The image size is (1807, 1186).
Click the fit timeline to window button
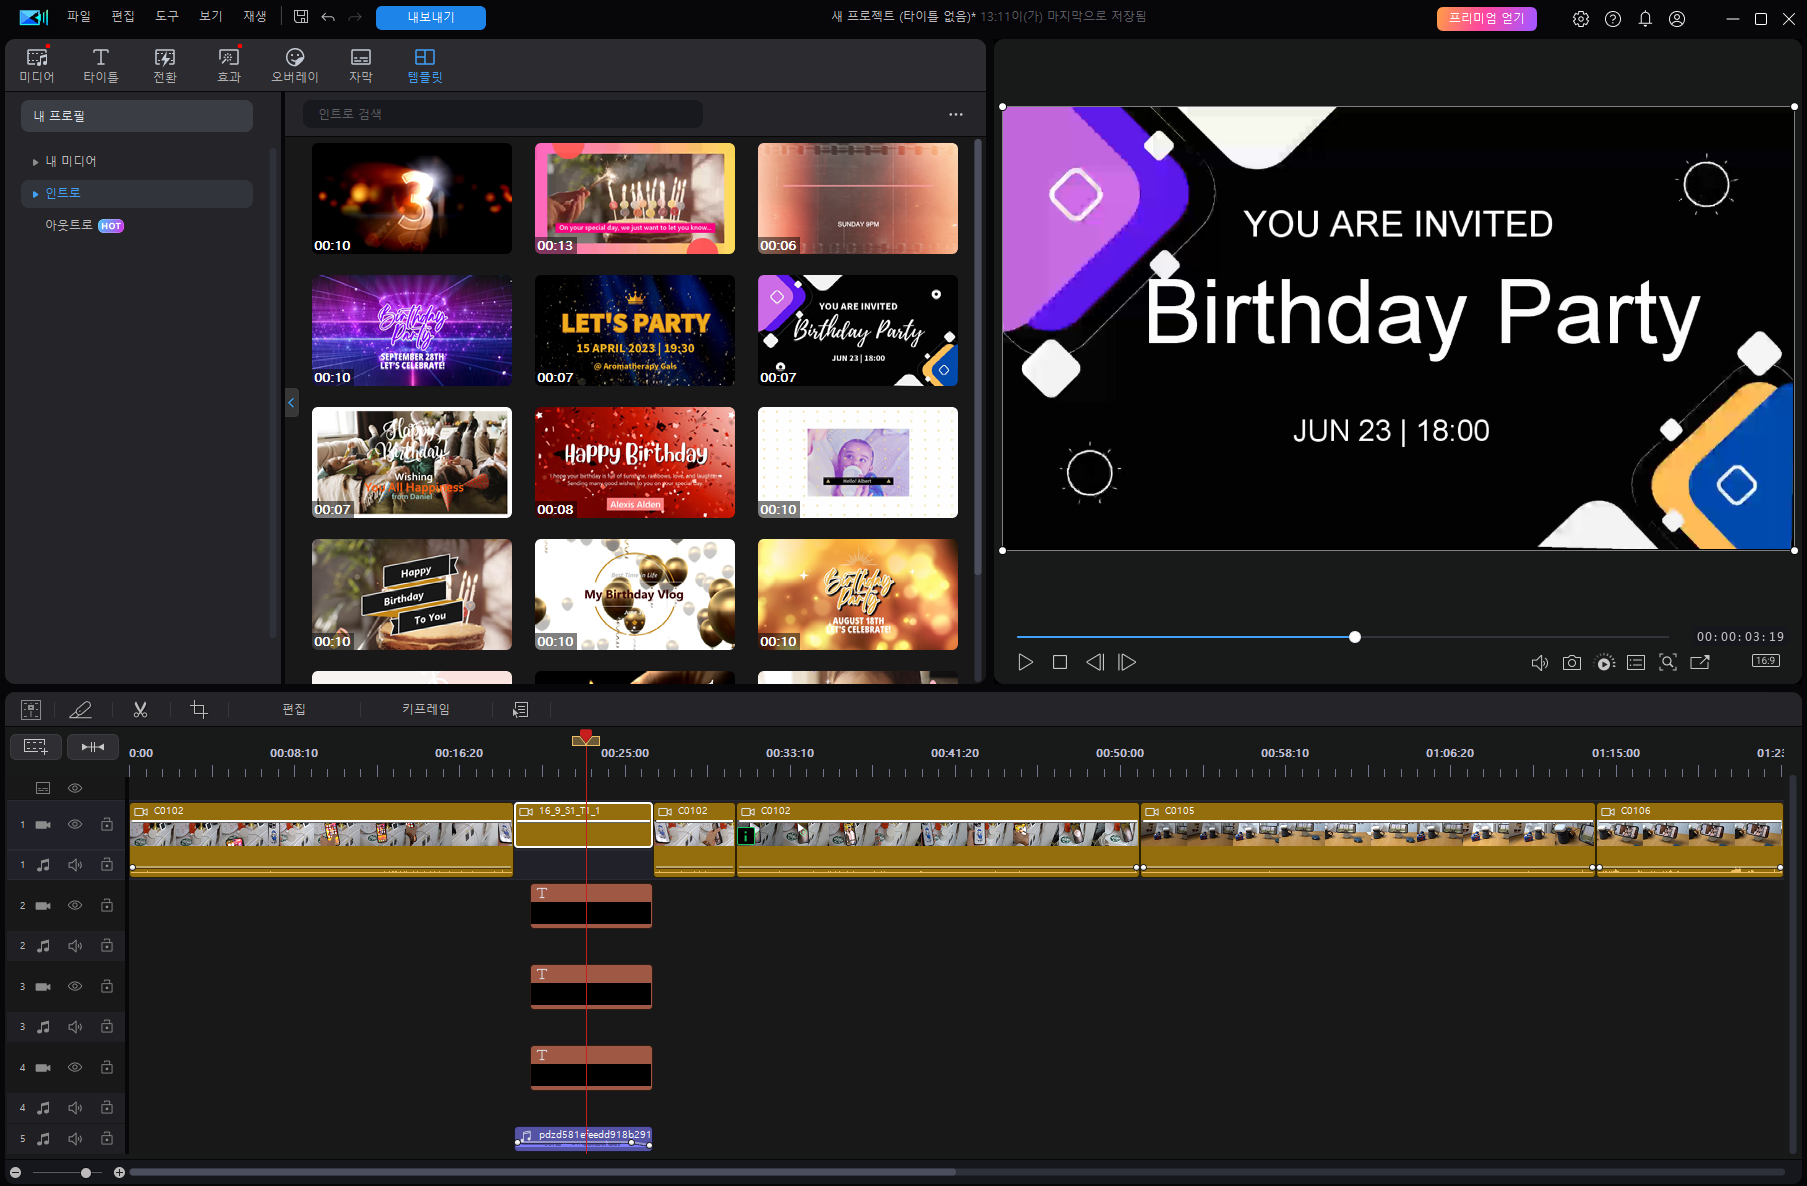coord(93,746)
